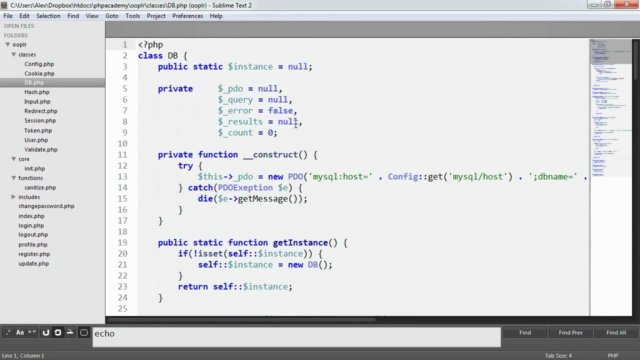Click the 'Line 1, Column 1' status text

coord(23,356)
